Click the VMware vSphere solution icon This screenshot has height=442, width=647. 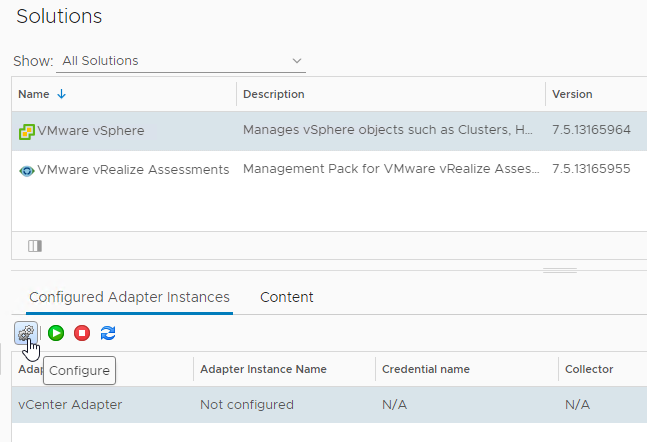27,131
